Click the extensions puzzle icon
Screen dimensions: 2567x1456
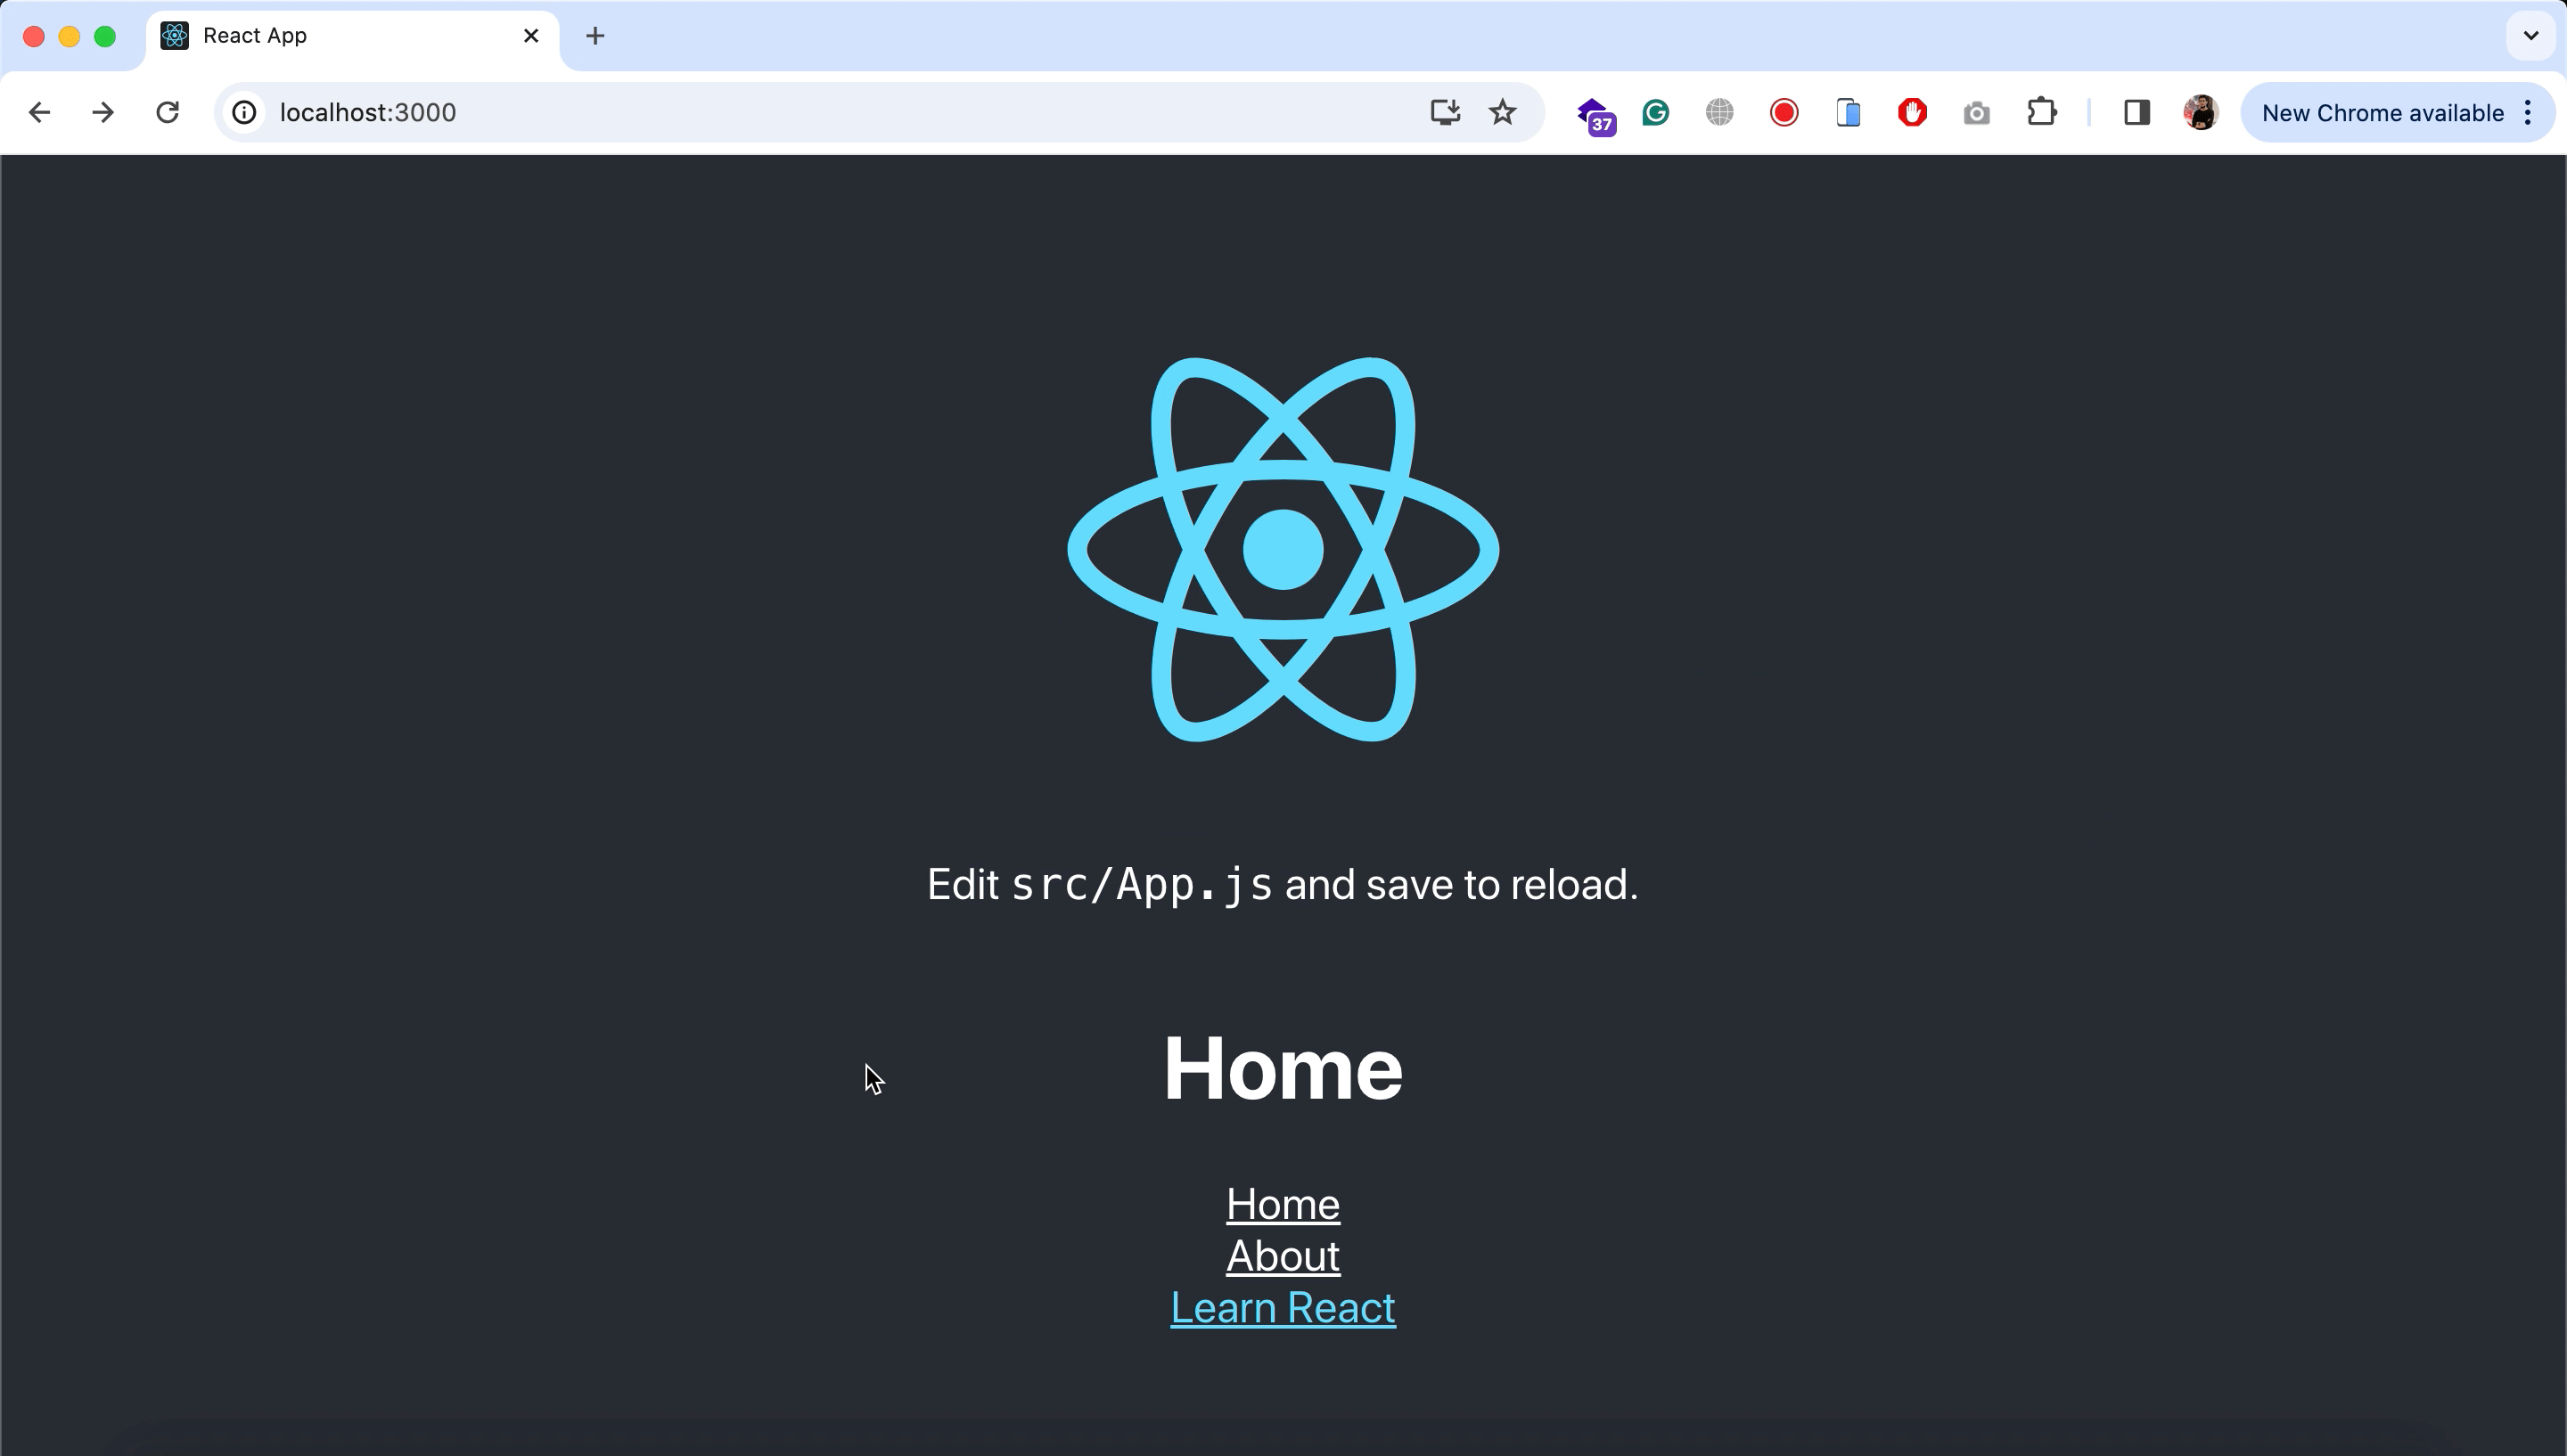coord(2042,111)
